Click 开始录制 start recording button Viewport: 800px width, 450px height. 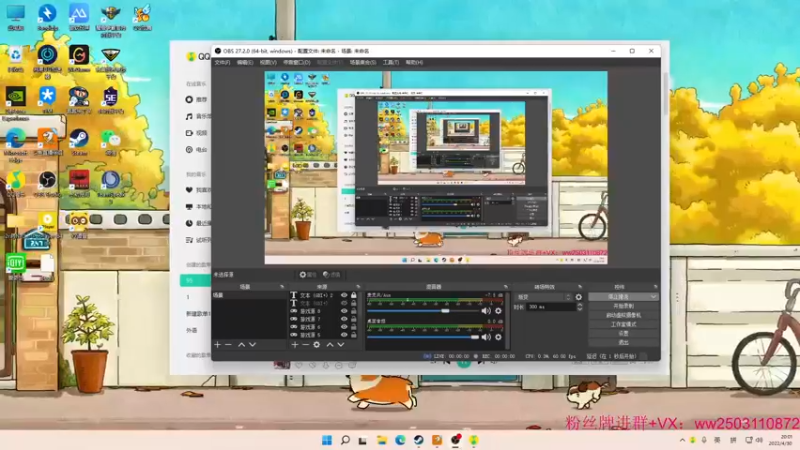point(623,306)
